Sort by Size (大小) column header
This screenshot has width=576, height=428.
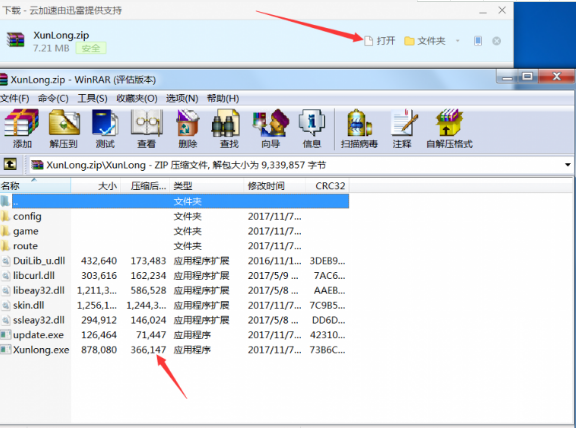96,186
